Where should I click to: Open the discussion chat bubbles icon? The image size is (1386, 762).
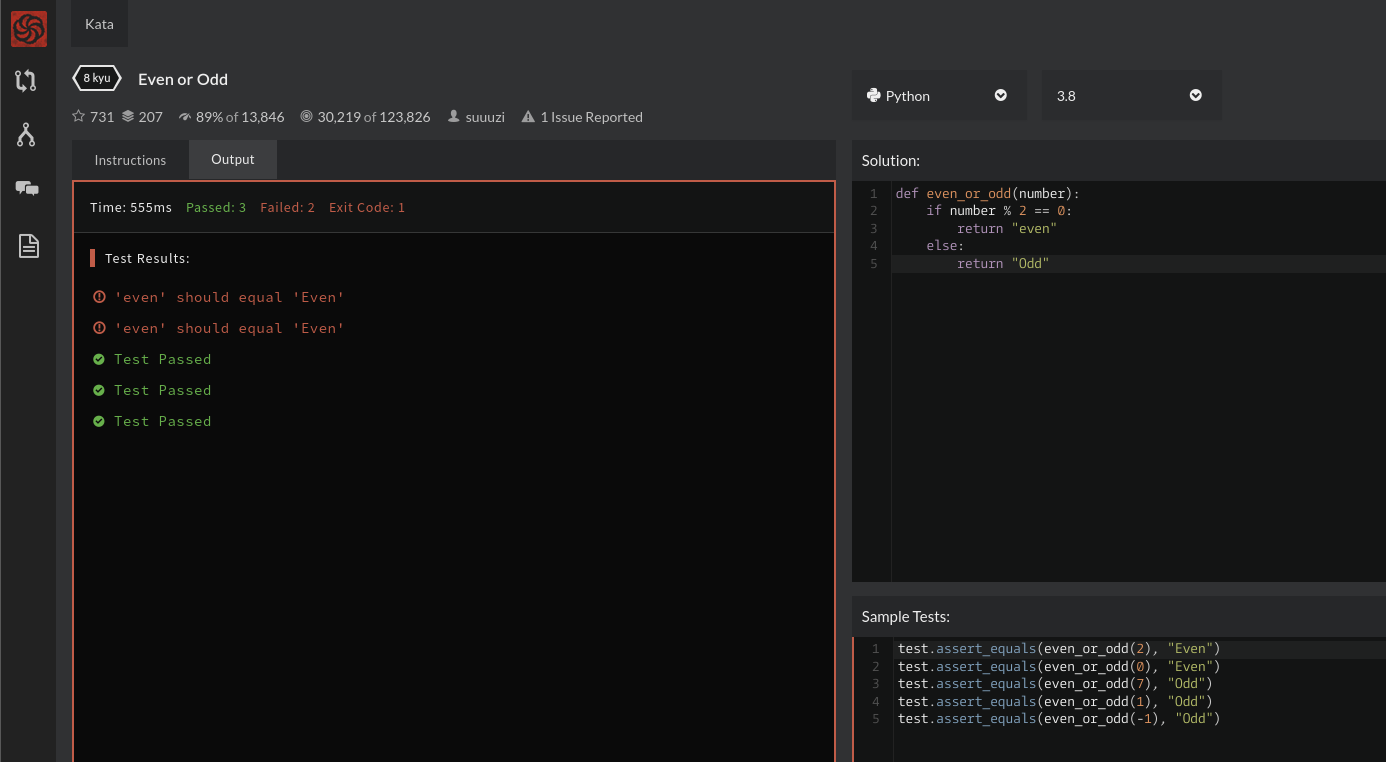[27, 188]
